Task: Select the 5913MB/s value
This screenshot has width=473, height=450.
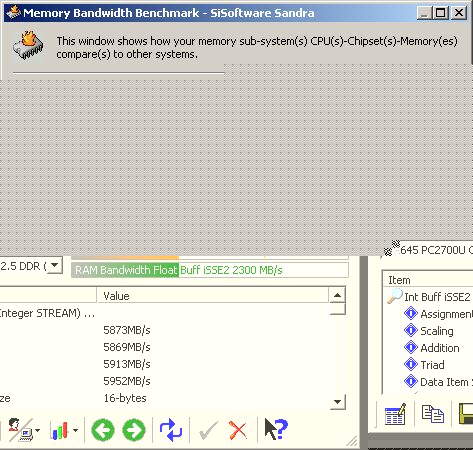Action: pyautogui.click(x=127, y=364)
